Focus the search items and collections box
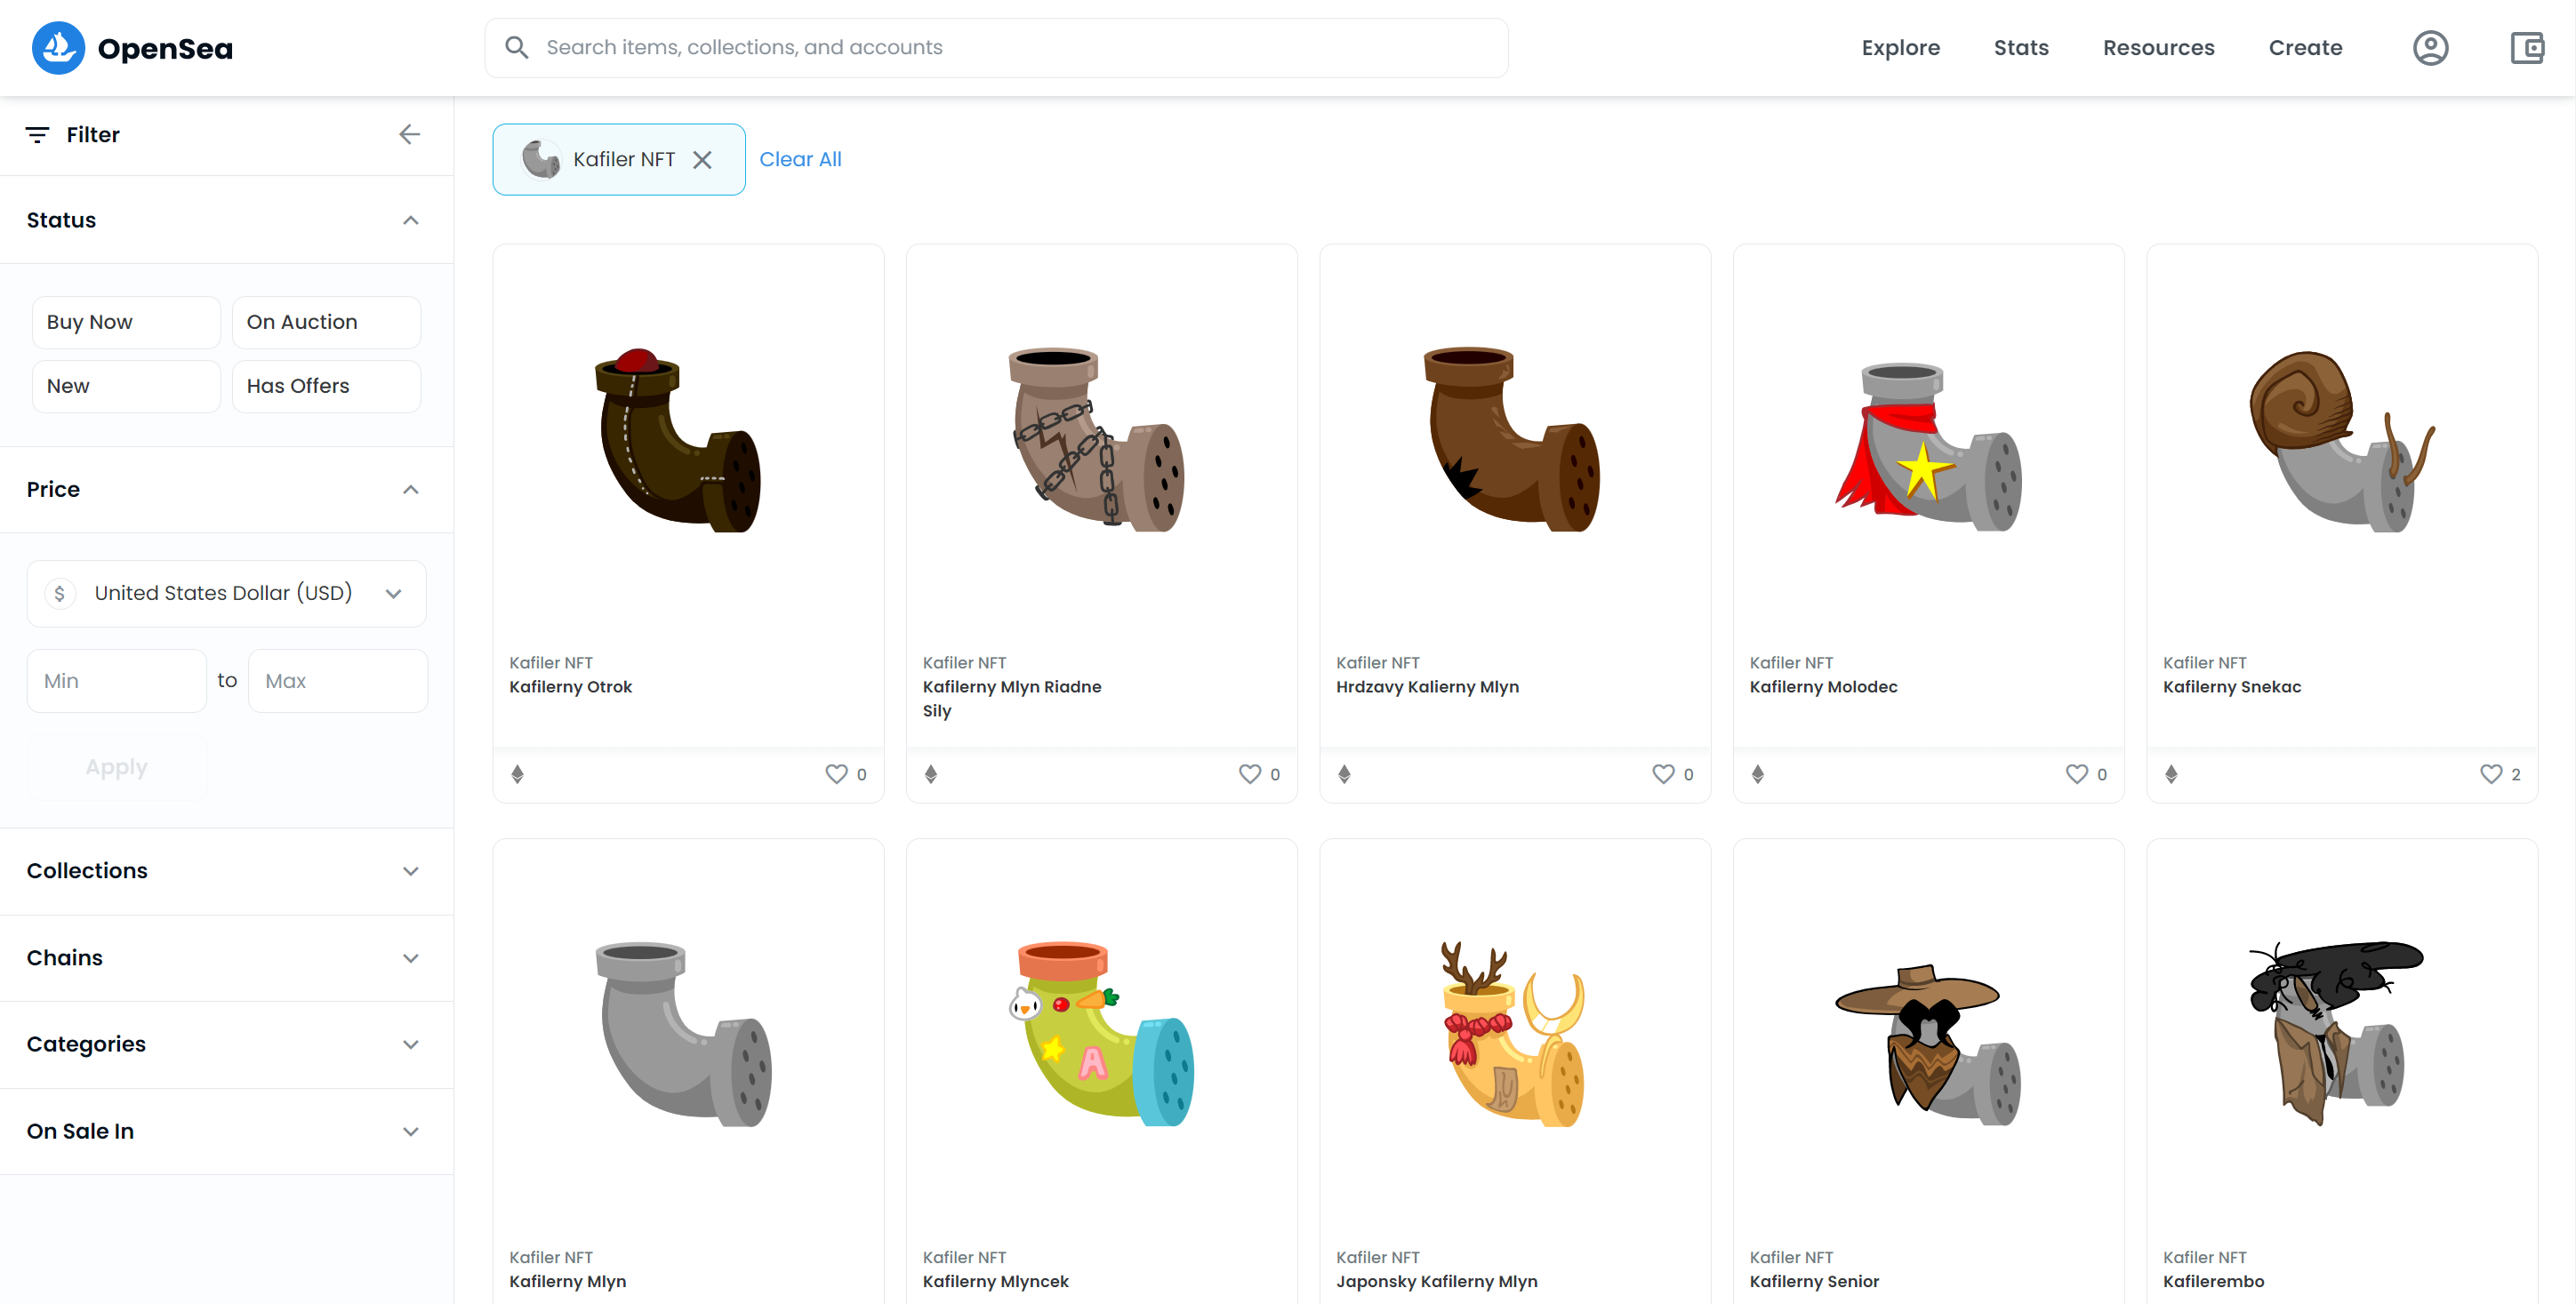 tap(997, 48)
